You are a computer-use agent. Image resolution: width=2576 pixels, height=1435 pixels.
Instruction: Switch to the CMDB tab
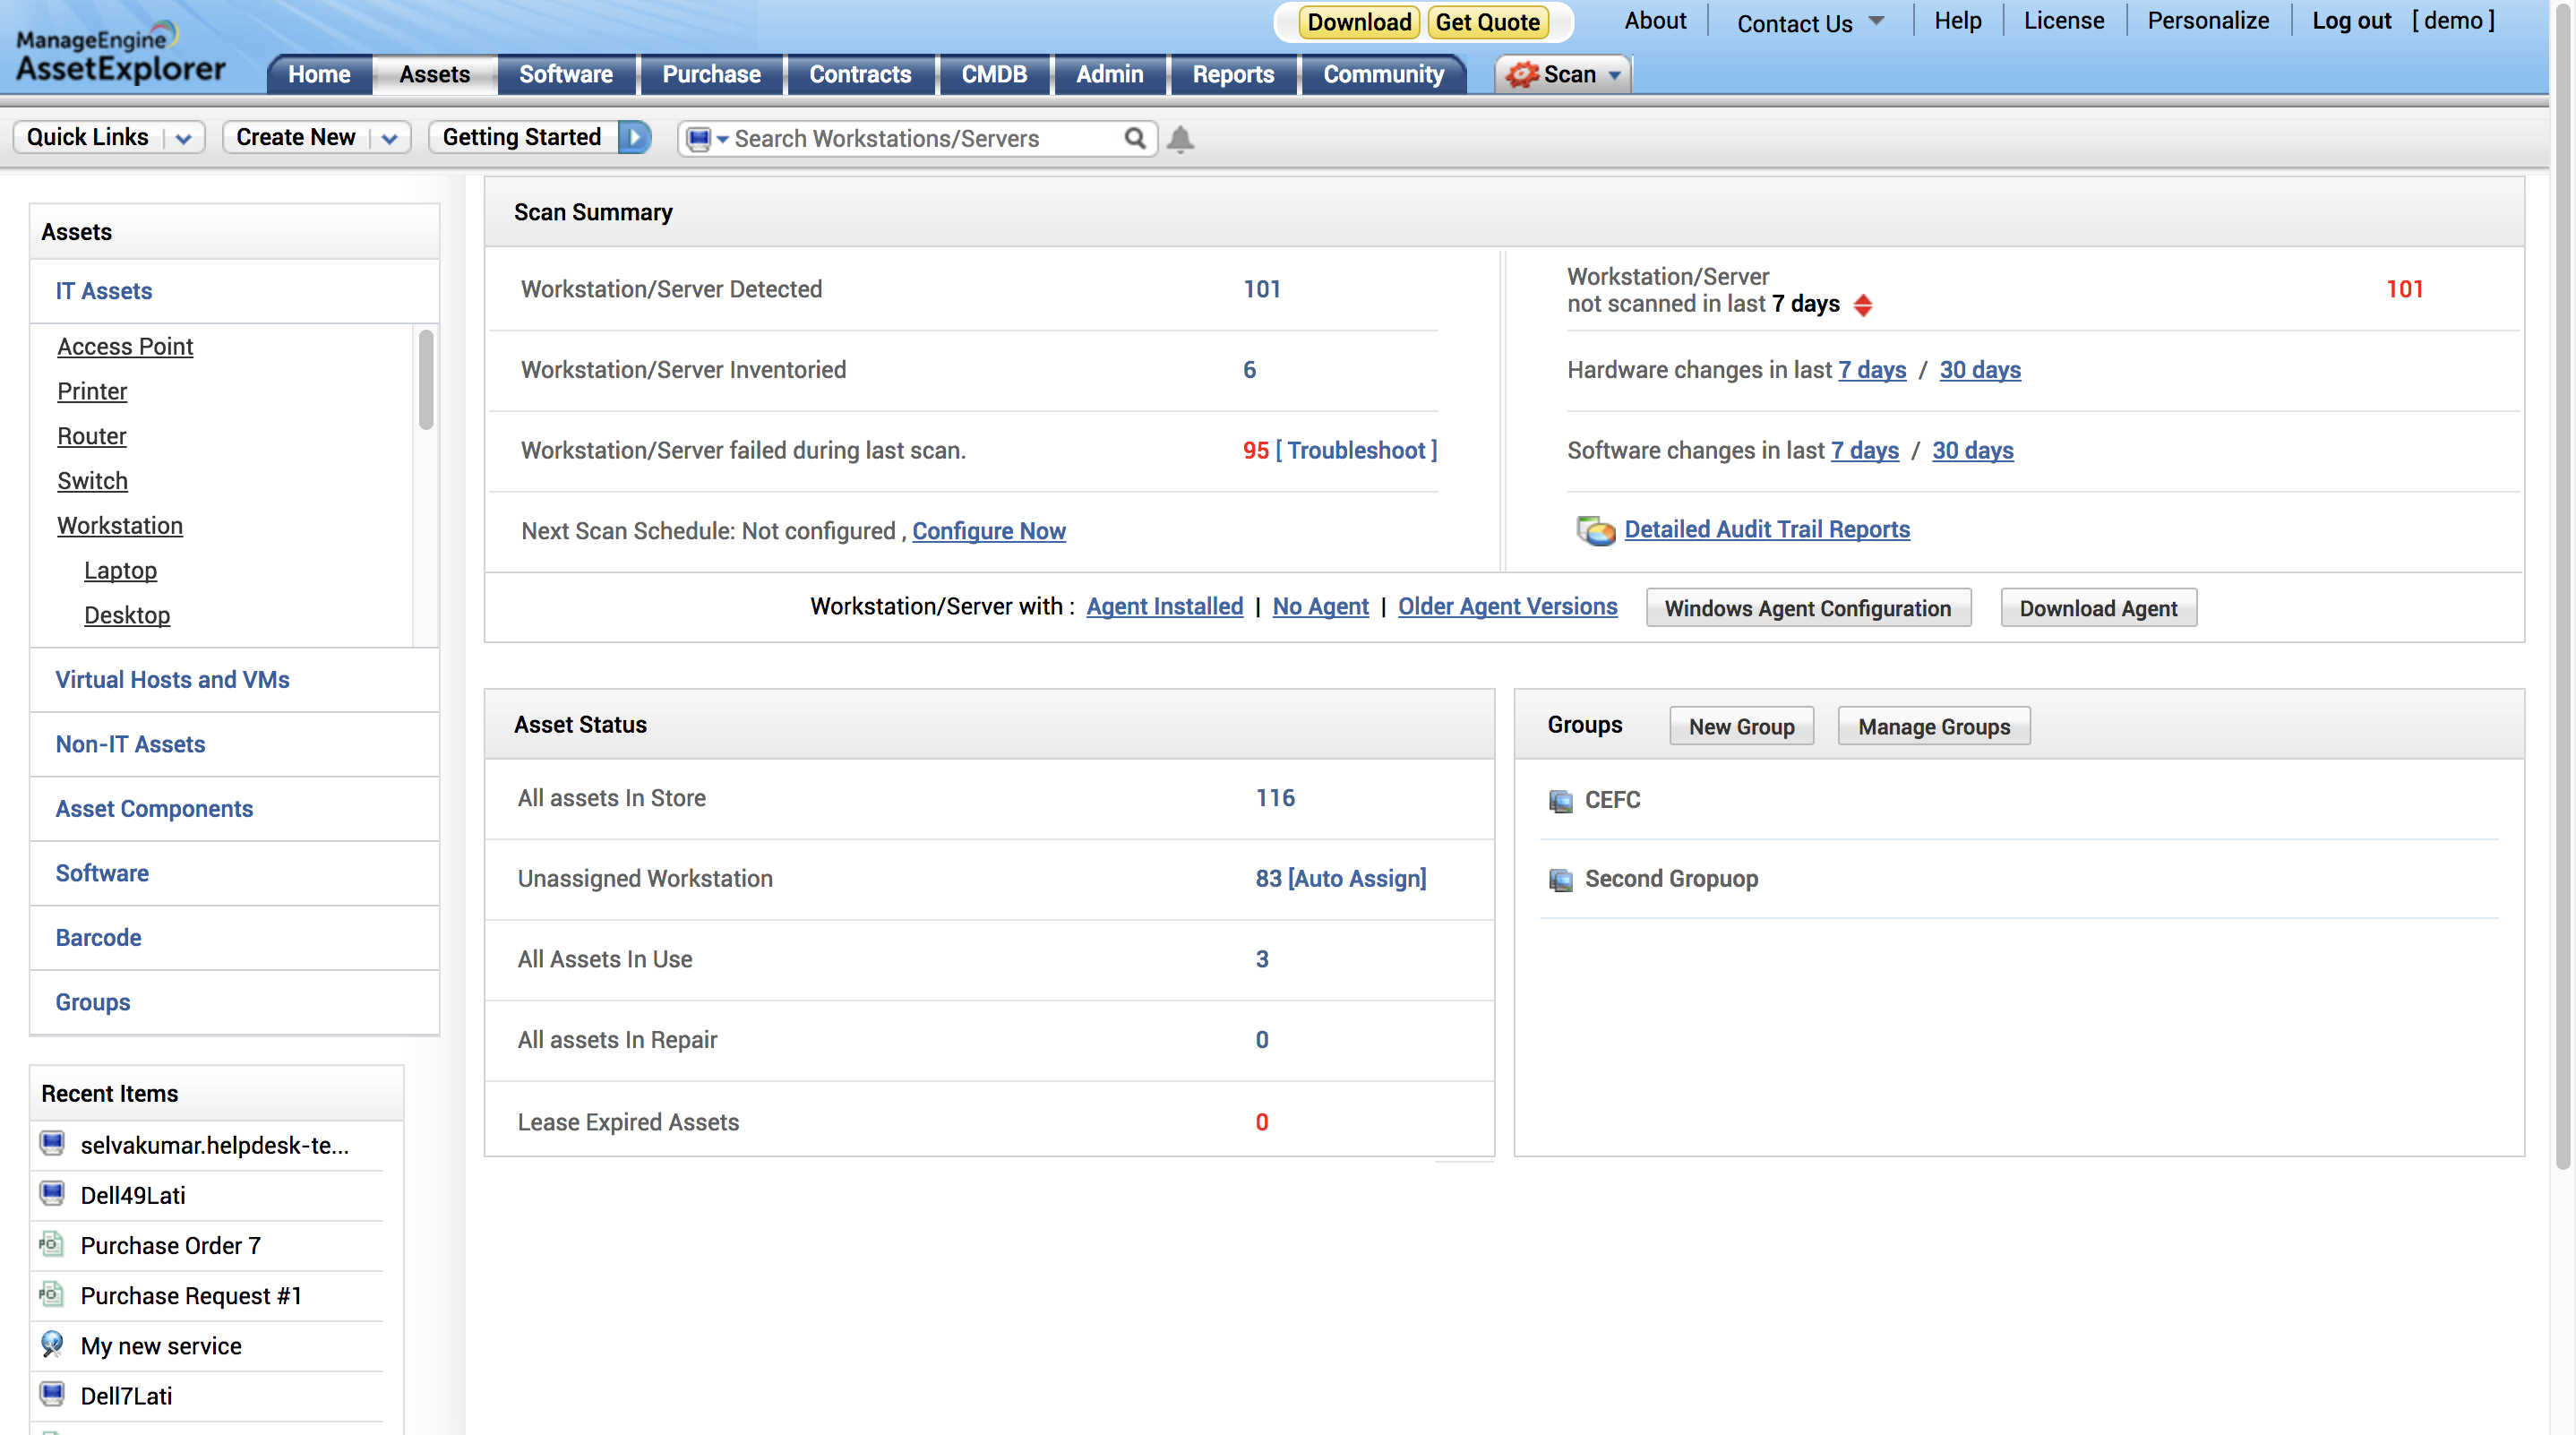coord(993,75)
